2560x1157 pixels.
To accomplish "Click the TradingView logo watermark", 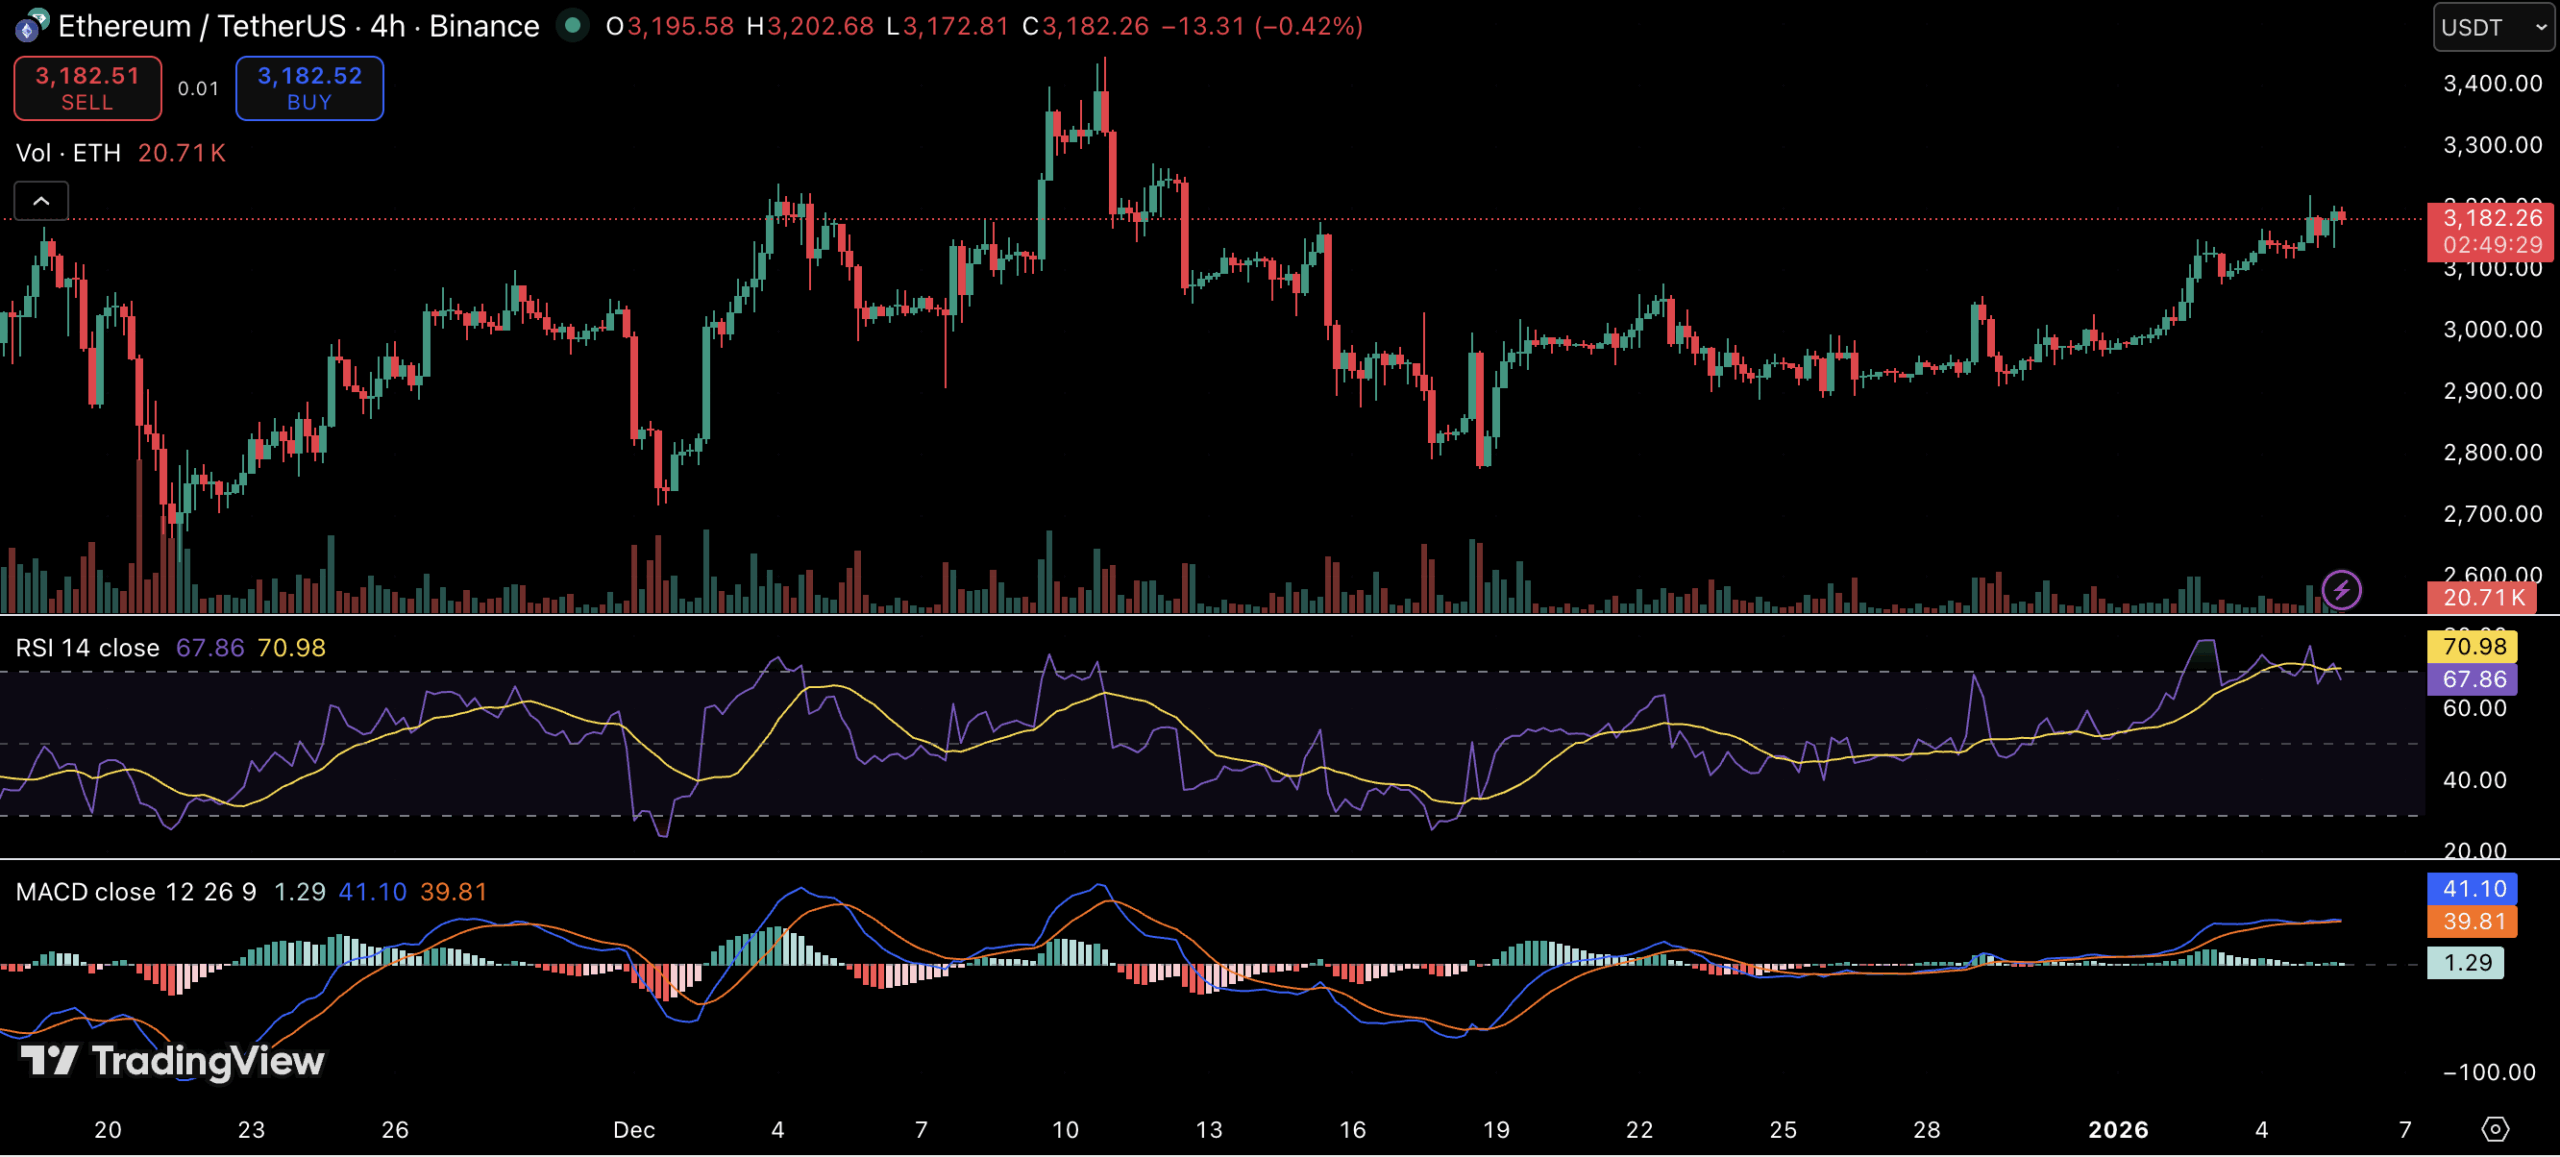I will click(x=173, y=1060).
